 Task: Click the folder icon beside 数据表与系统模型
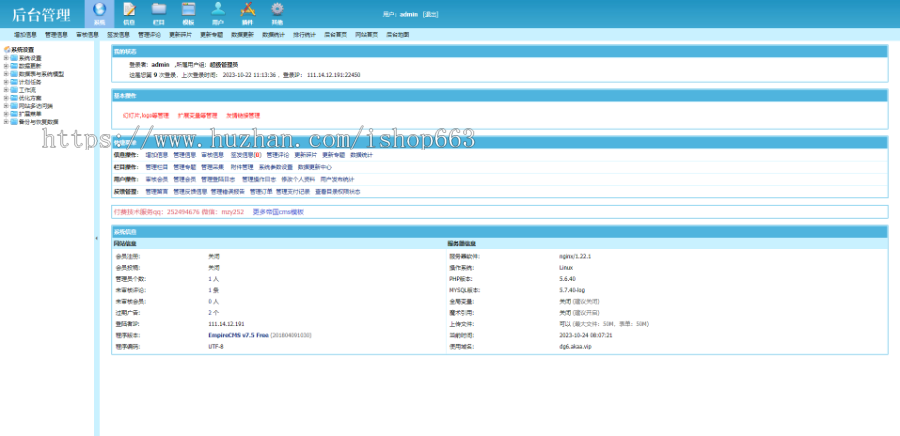coord(14,74)
